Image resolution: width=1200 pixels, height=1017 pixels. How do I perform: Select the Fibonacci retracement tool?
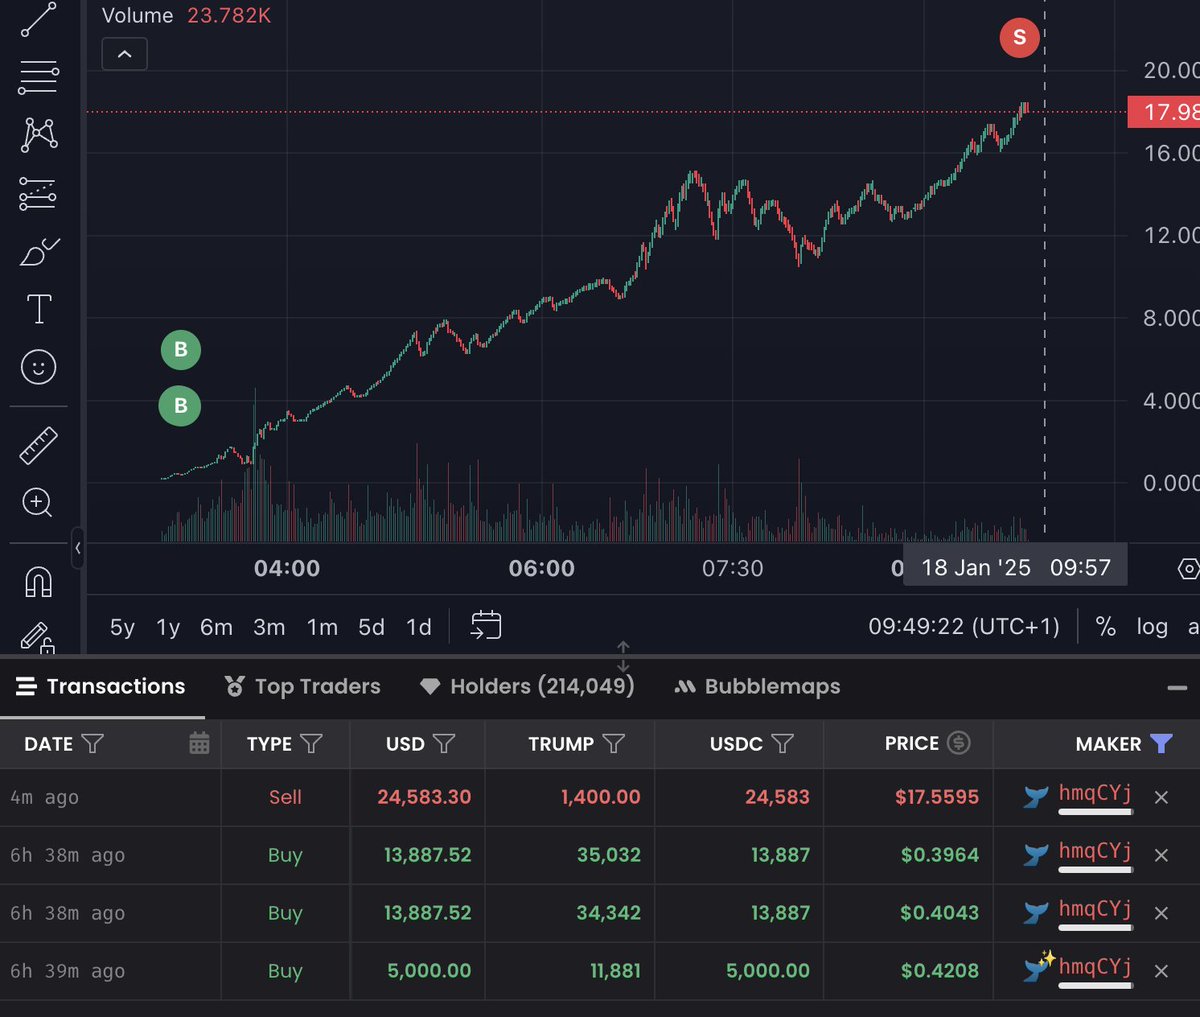(38, 77)
